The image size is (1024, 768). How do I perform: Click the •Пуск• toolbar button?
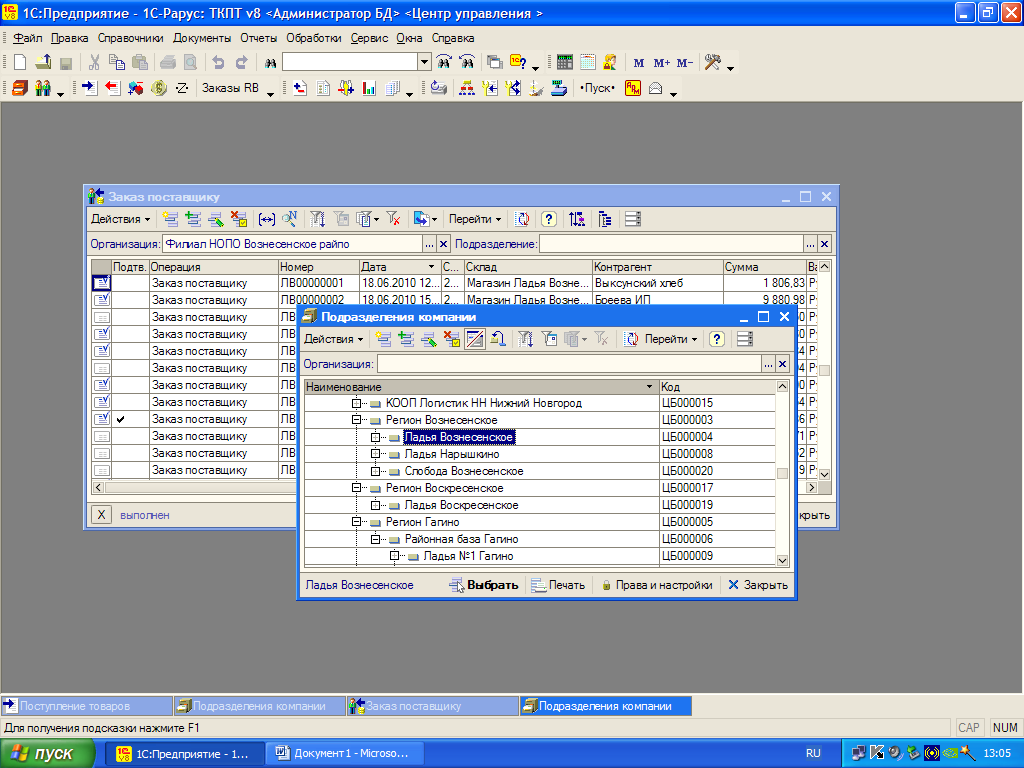(597, 88)
